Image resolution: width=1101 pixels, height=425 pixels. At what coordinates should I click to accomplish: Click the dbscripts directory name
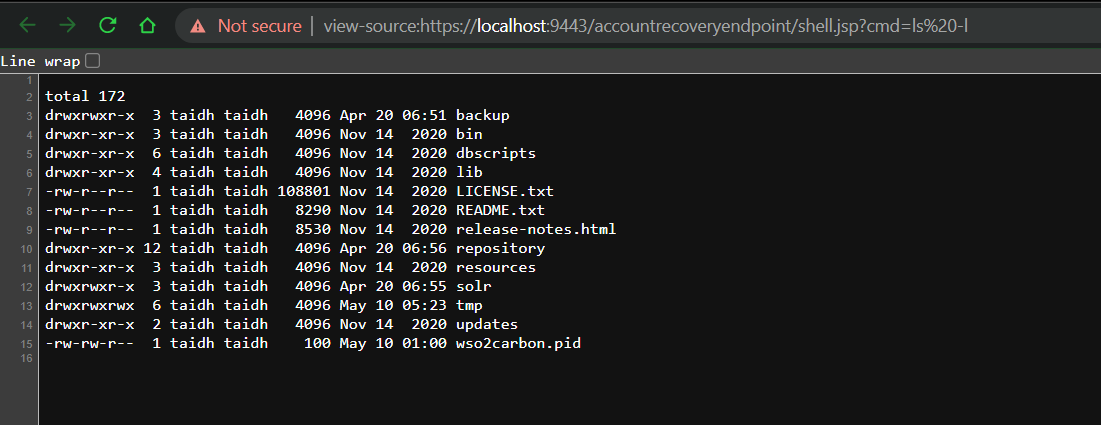coord(496,153)
